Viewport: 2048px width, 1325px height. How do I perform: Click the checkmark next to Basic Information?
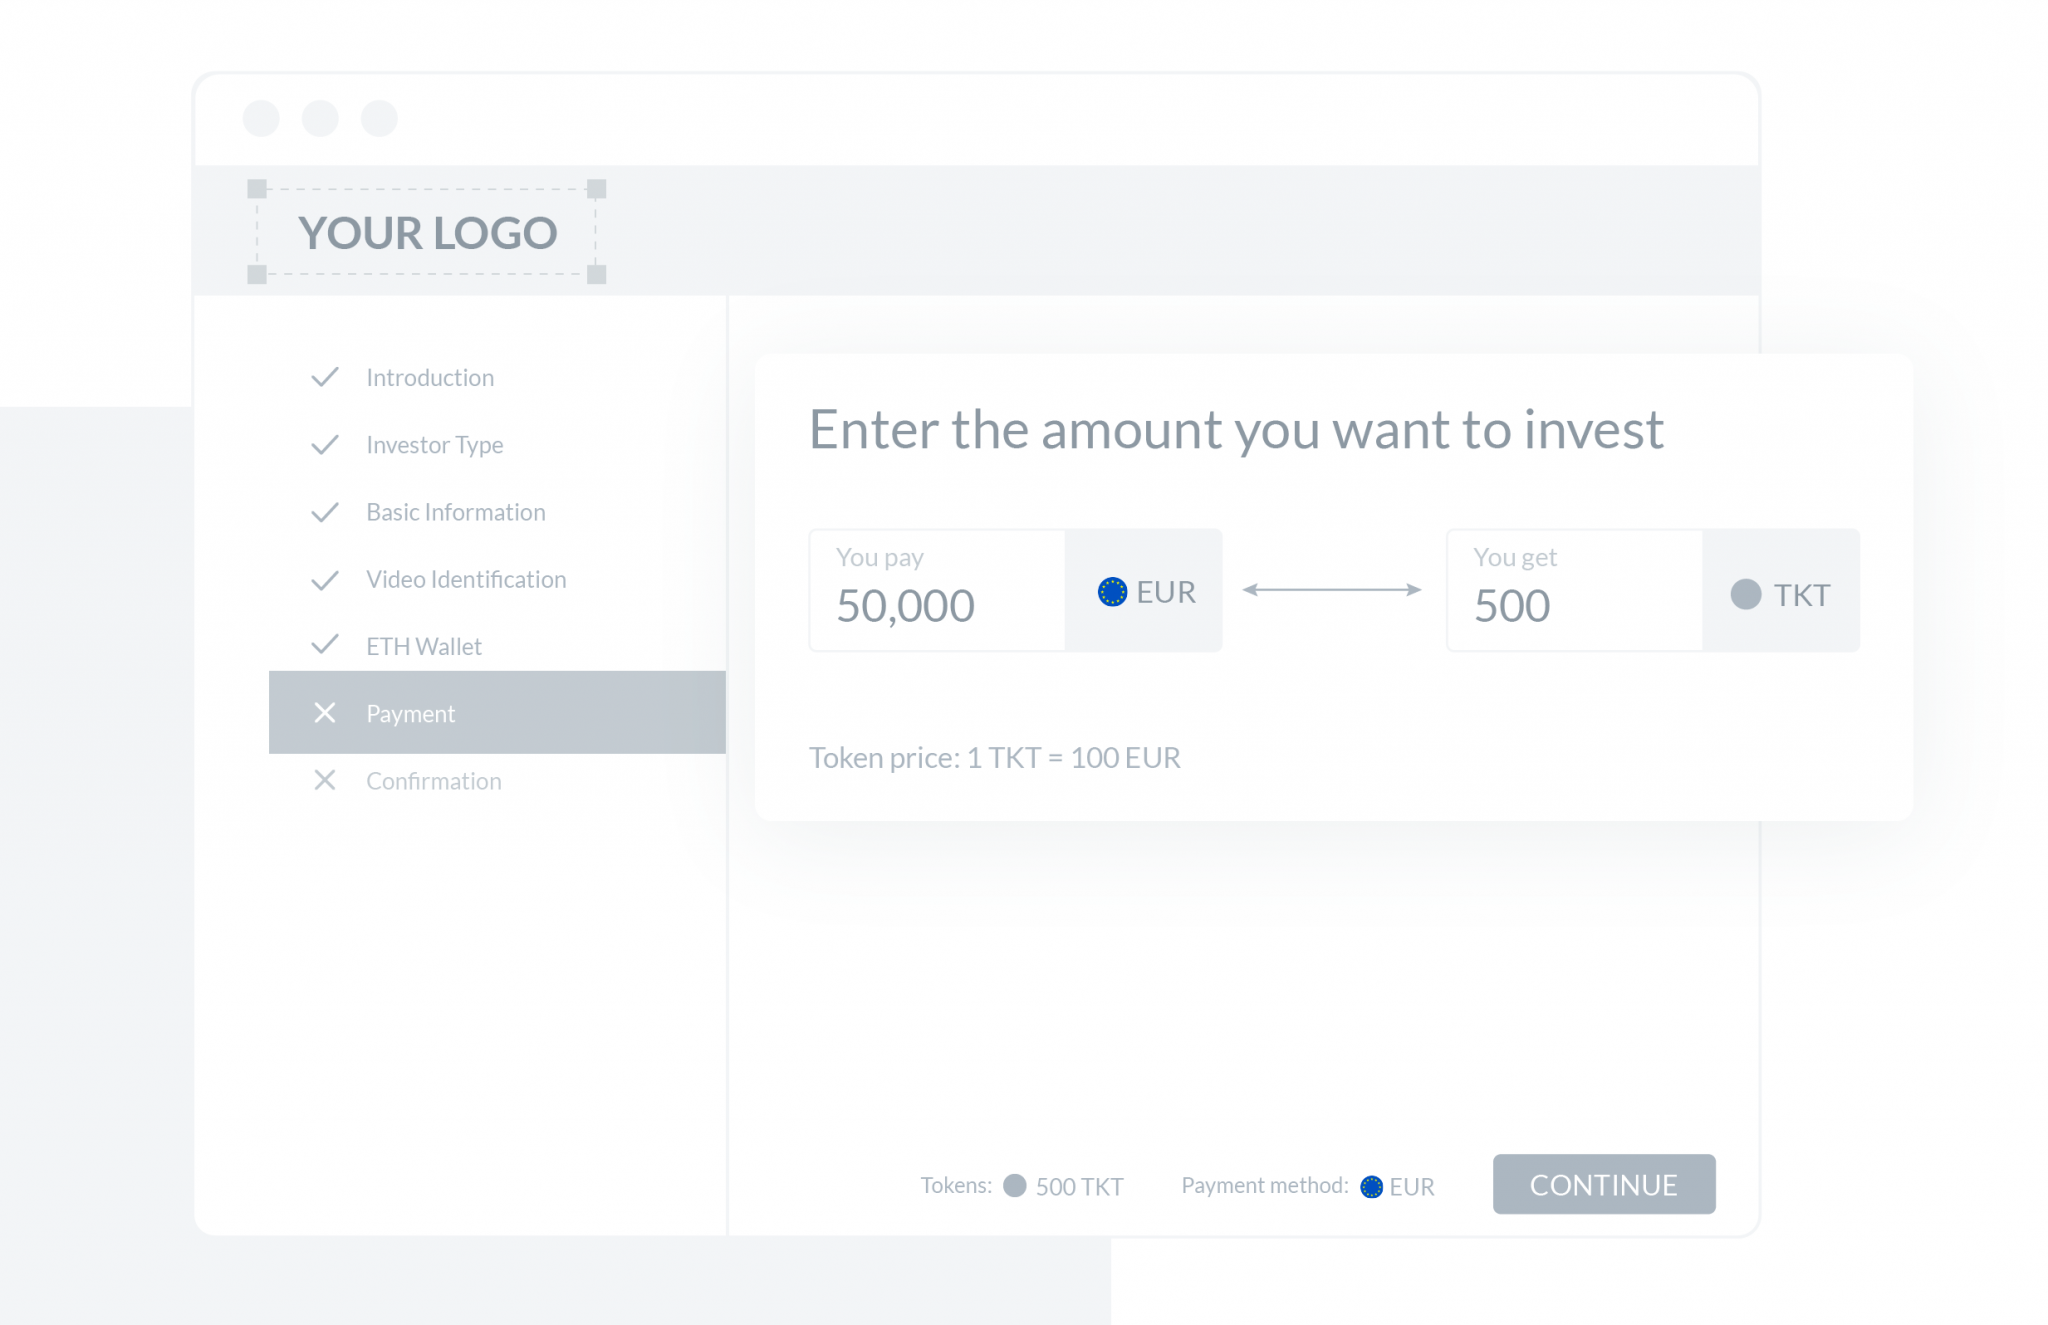pos(325,512)
